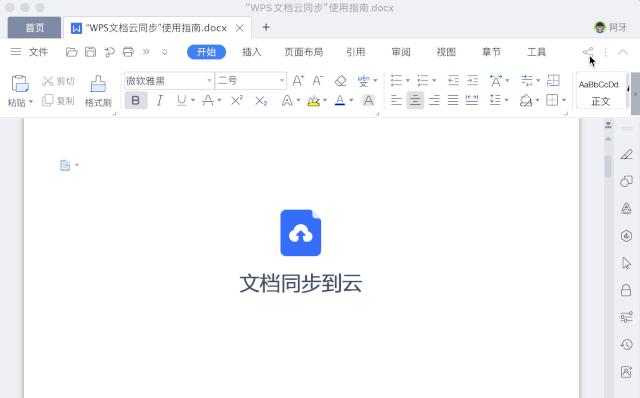Increase font size with A+ icon

pos(298,80)
